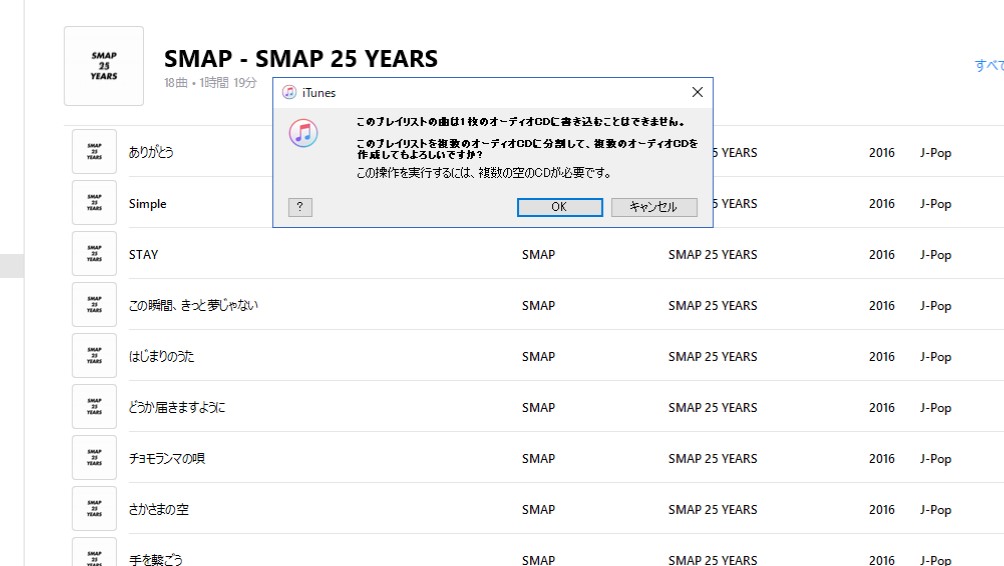Click artist SMAP in チョモランマの唄 row
Screen dimensions: 1004x566
tap(538, 458)
